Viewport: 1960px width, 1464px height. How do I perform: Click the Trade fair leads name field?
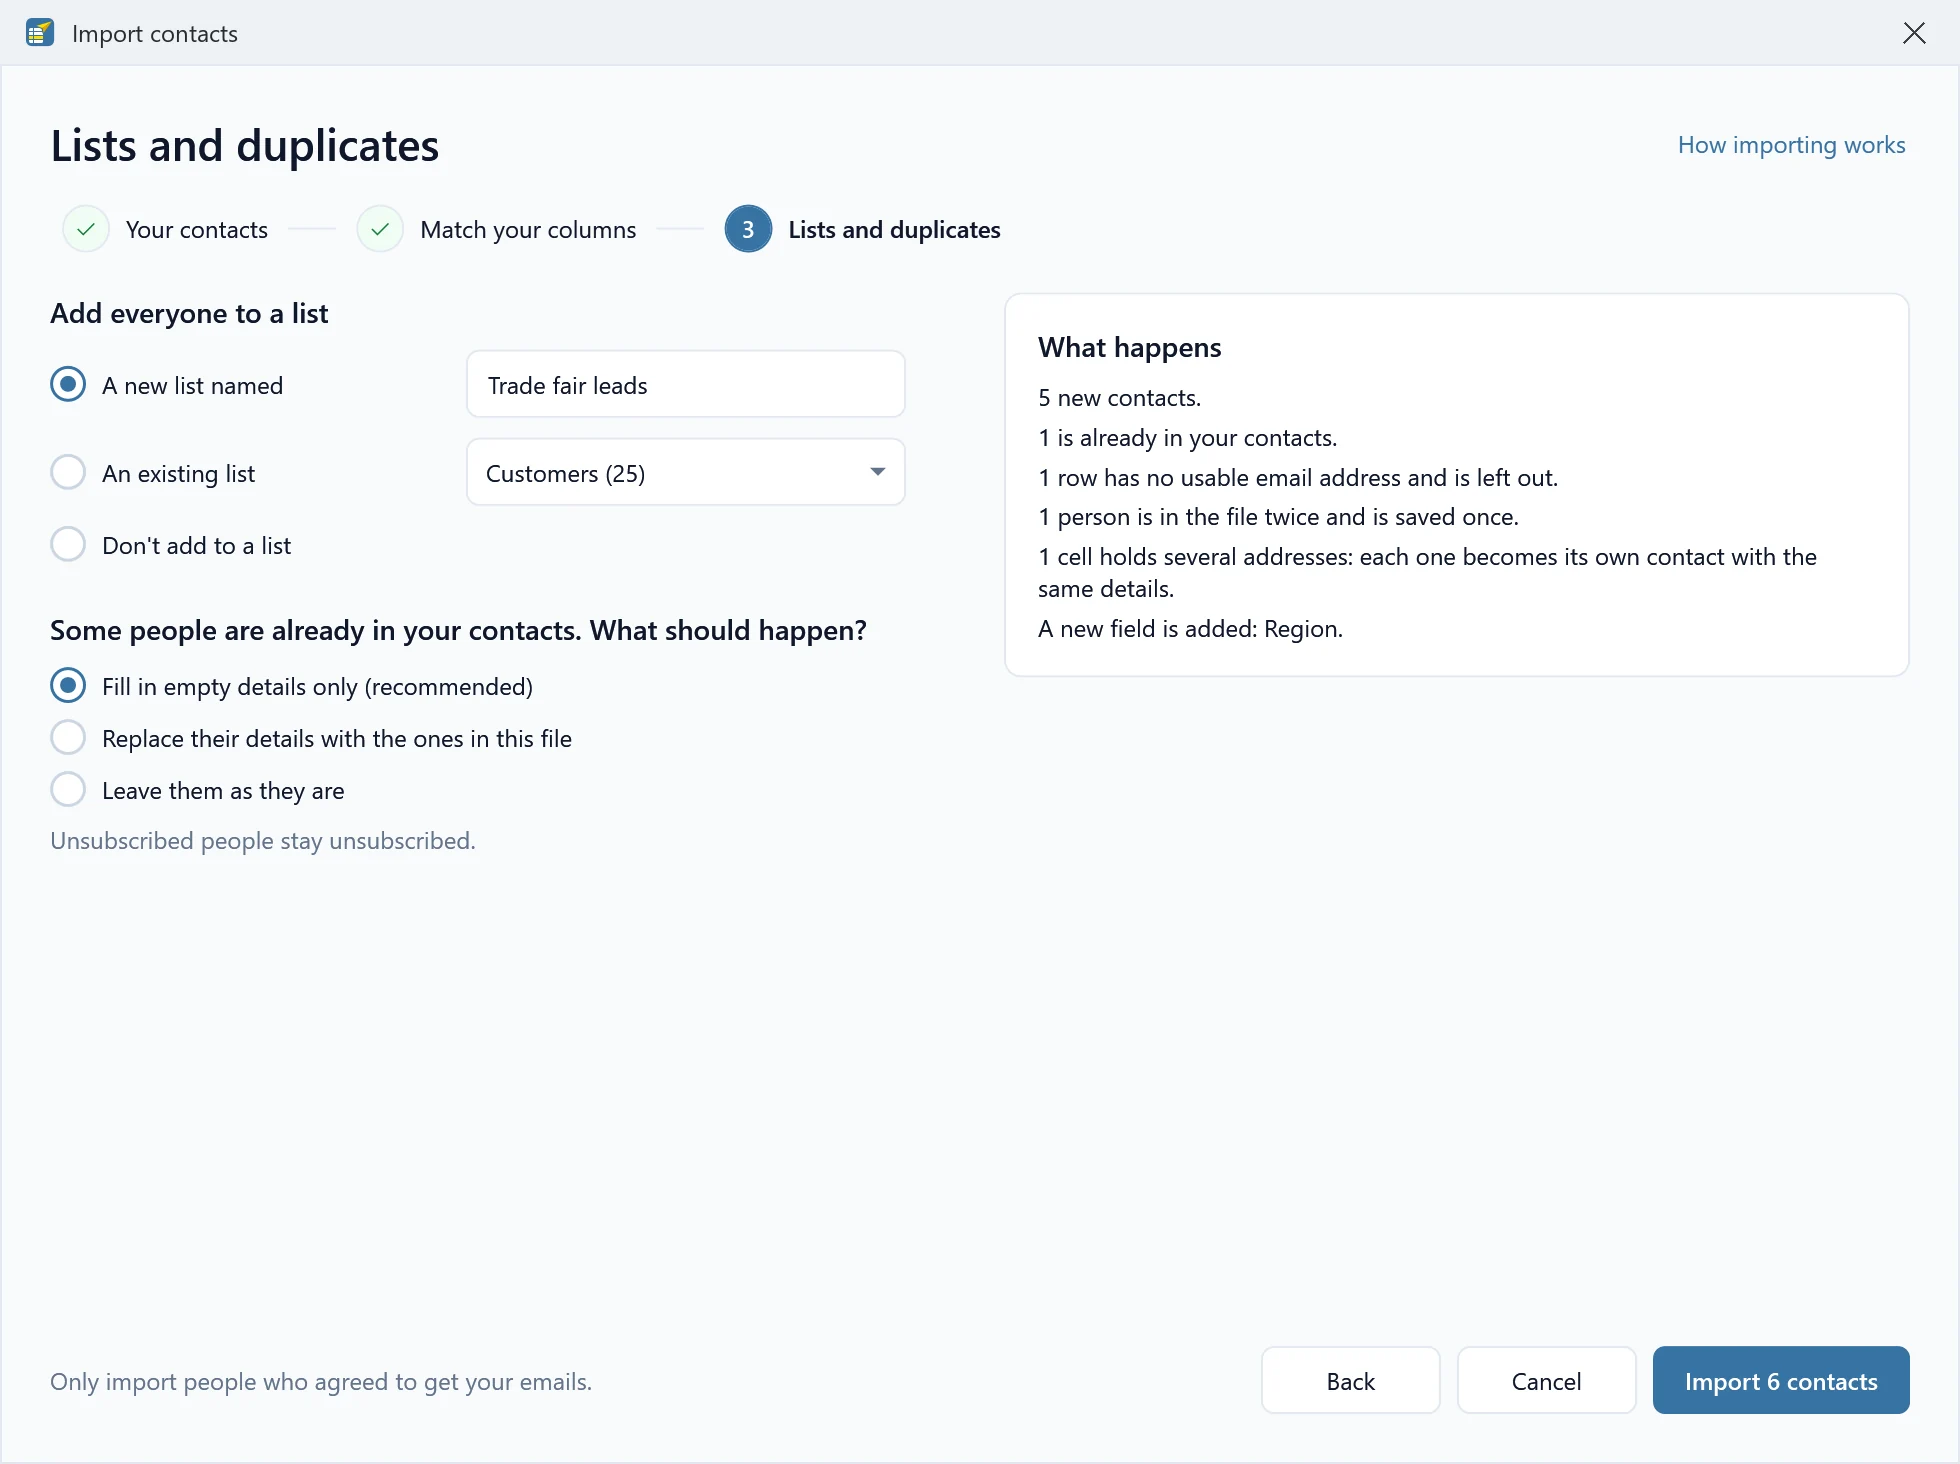[x=686, y=384]
